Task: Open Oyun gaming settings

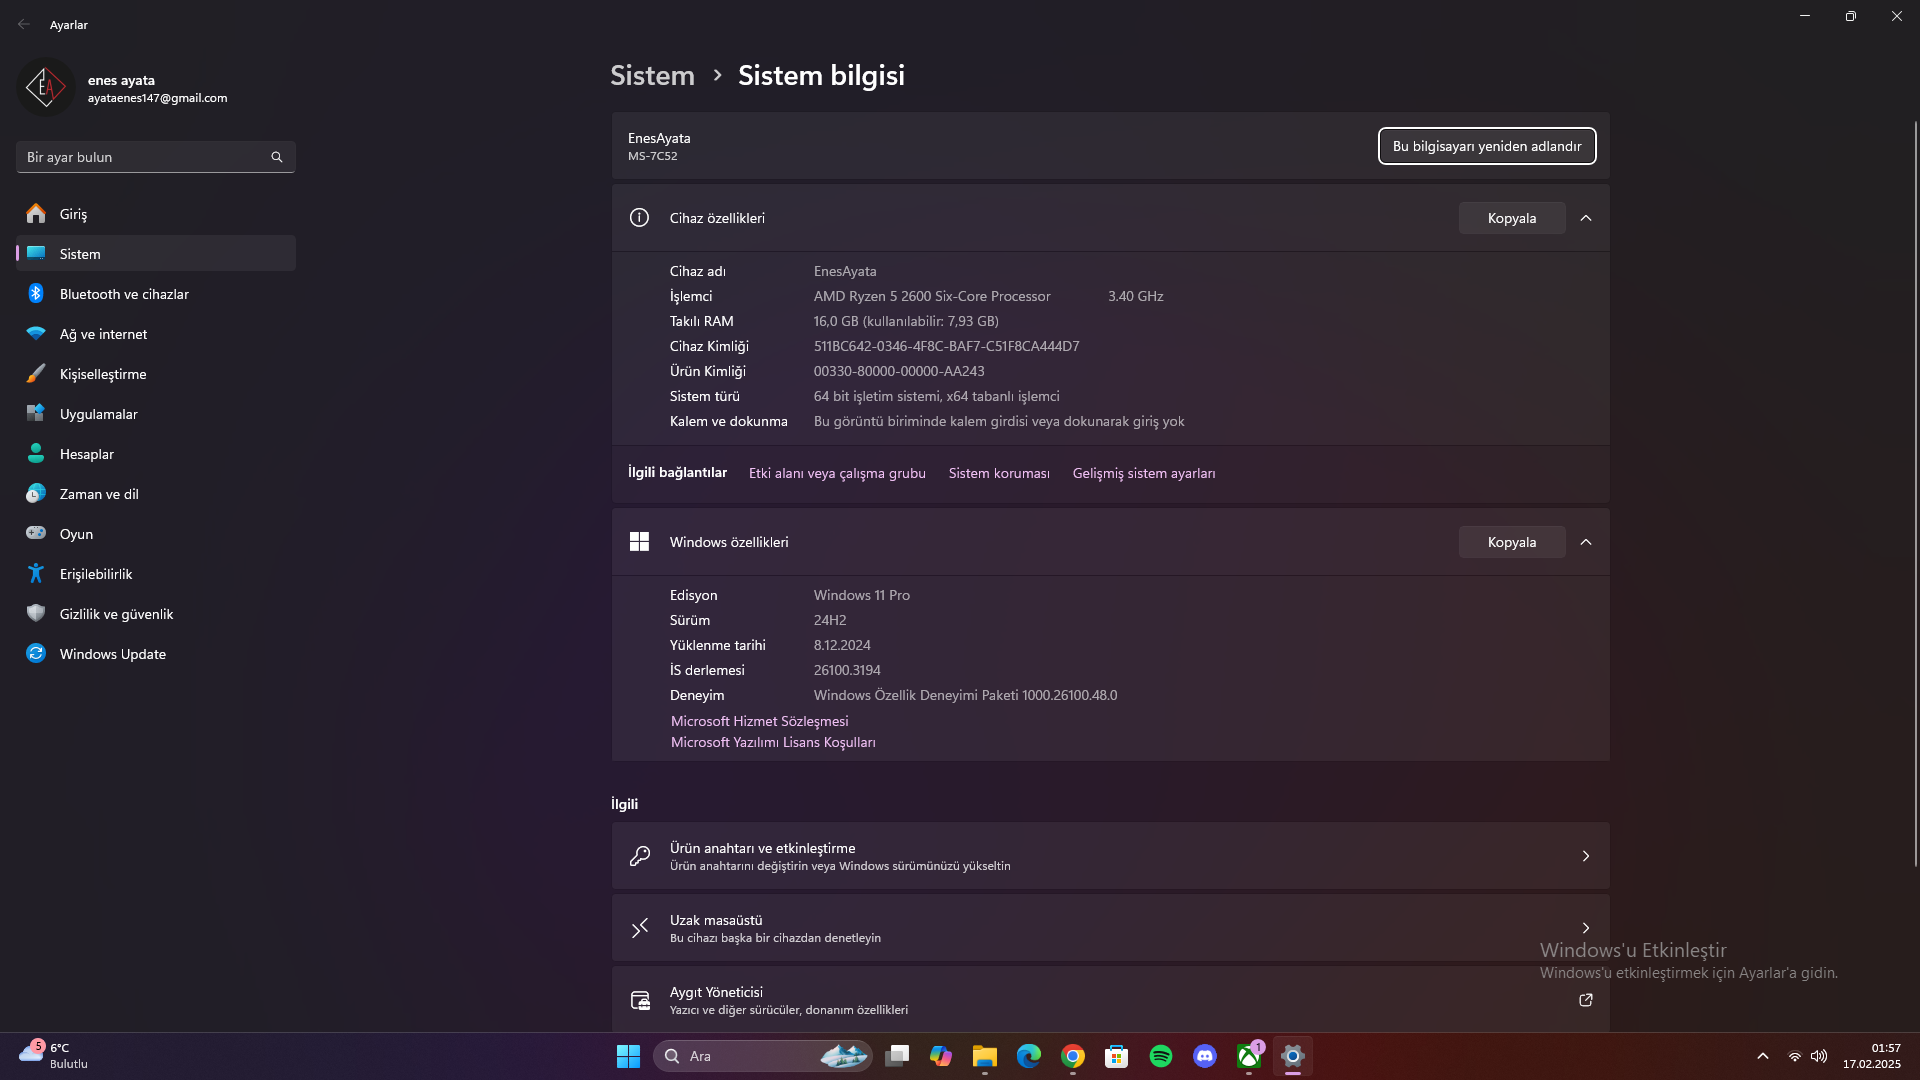Action: (76, 534)
